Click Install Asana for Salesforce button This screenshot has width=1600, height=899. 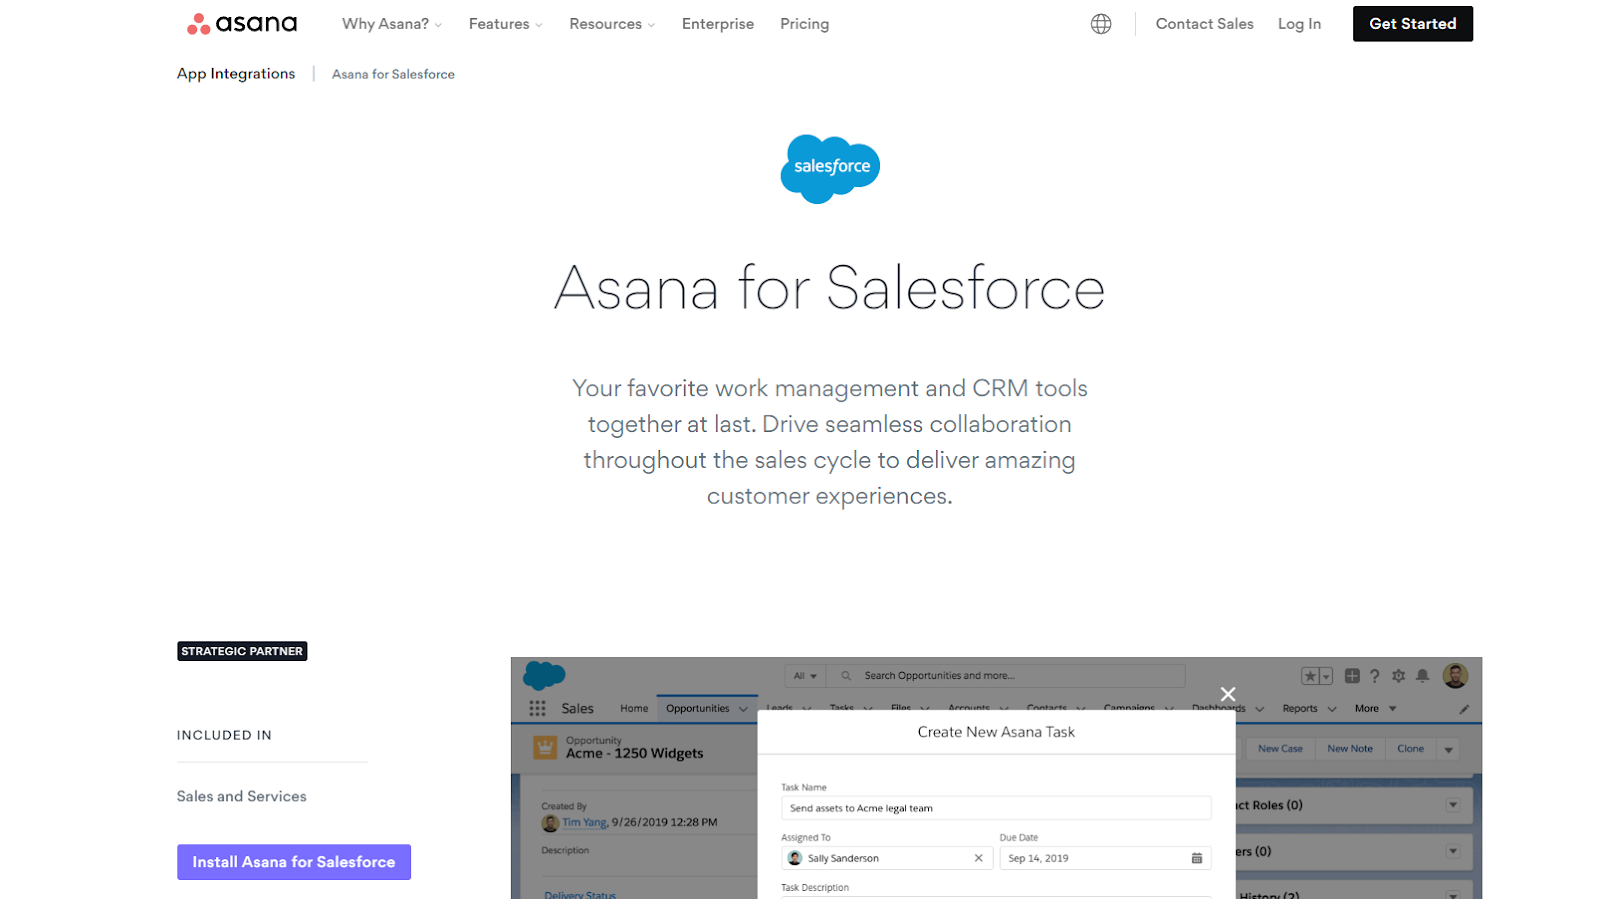(294, 862)
